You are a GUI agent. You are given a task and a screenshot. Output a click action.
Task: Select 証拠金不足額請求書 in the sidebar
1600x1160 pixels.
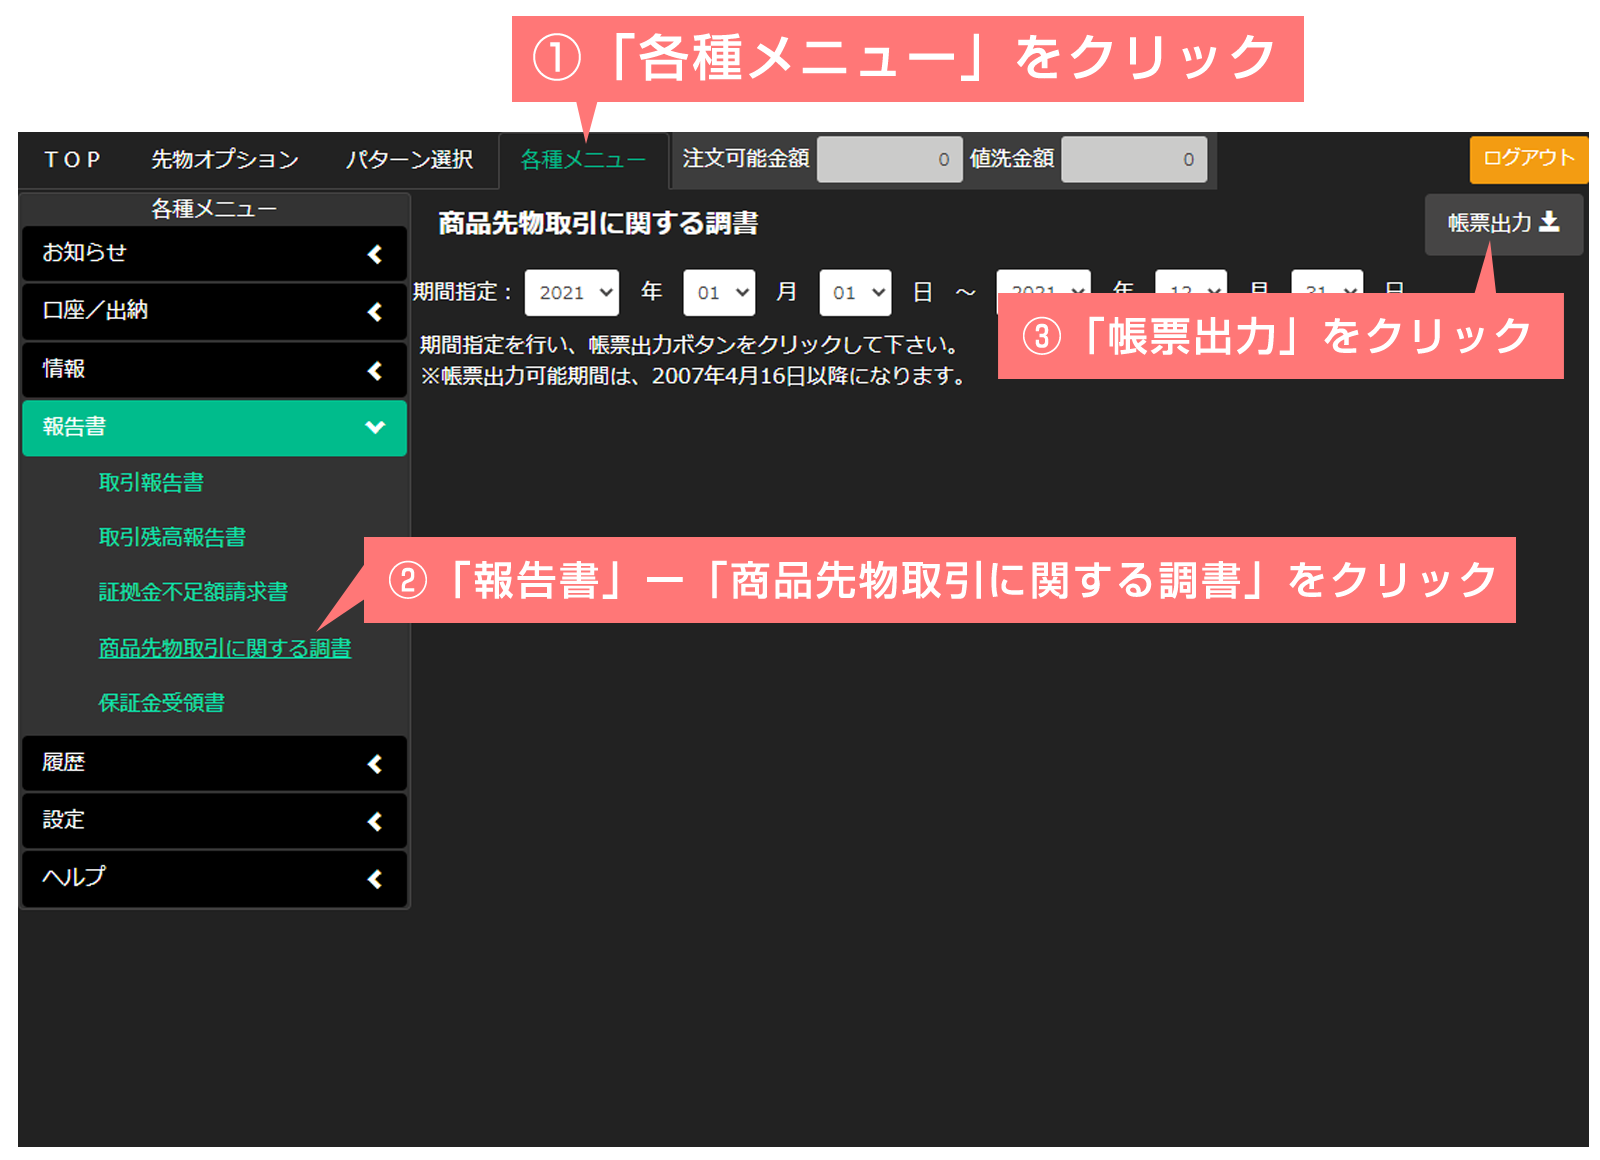(193, 592)
